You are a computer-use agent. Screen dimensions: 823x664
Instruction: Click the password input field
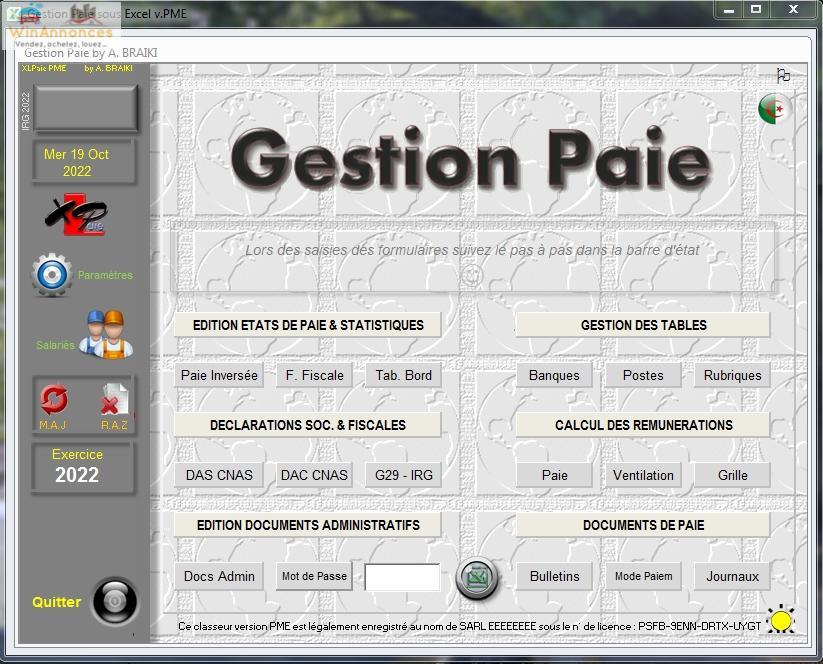click(x=402, y=577)
